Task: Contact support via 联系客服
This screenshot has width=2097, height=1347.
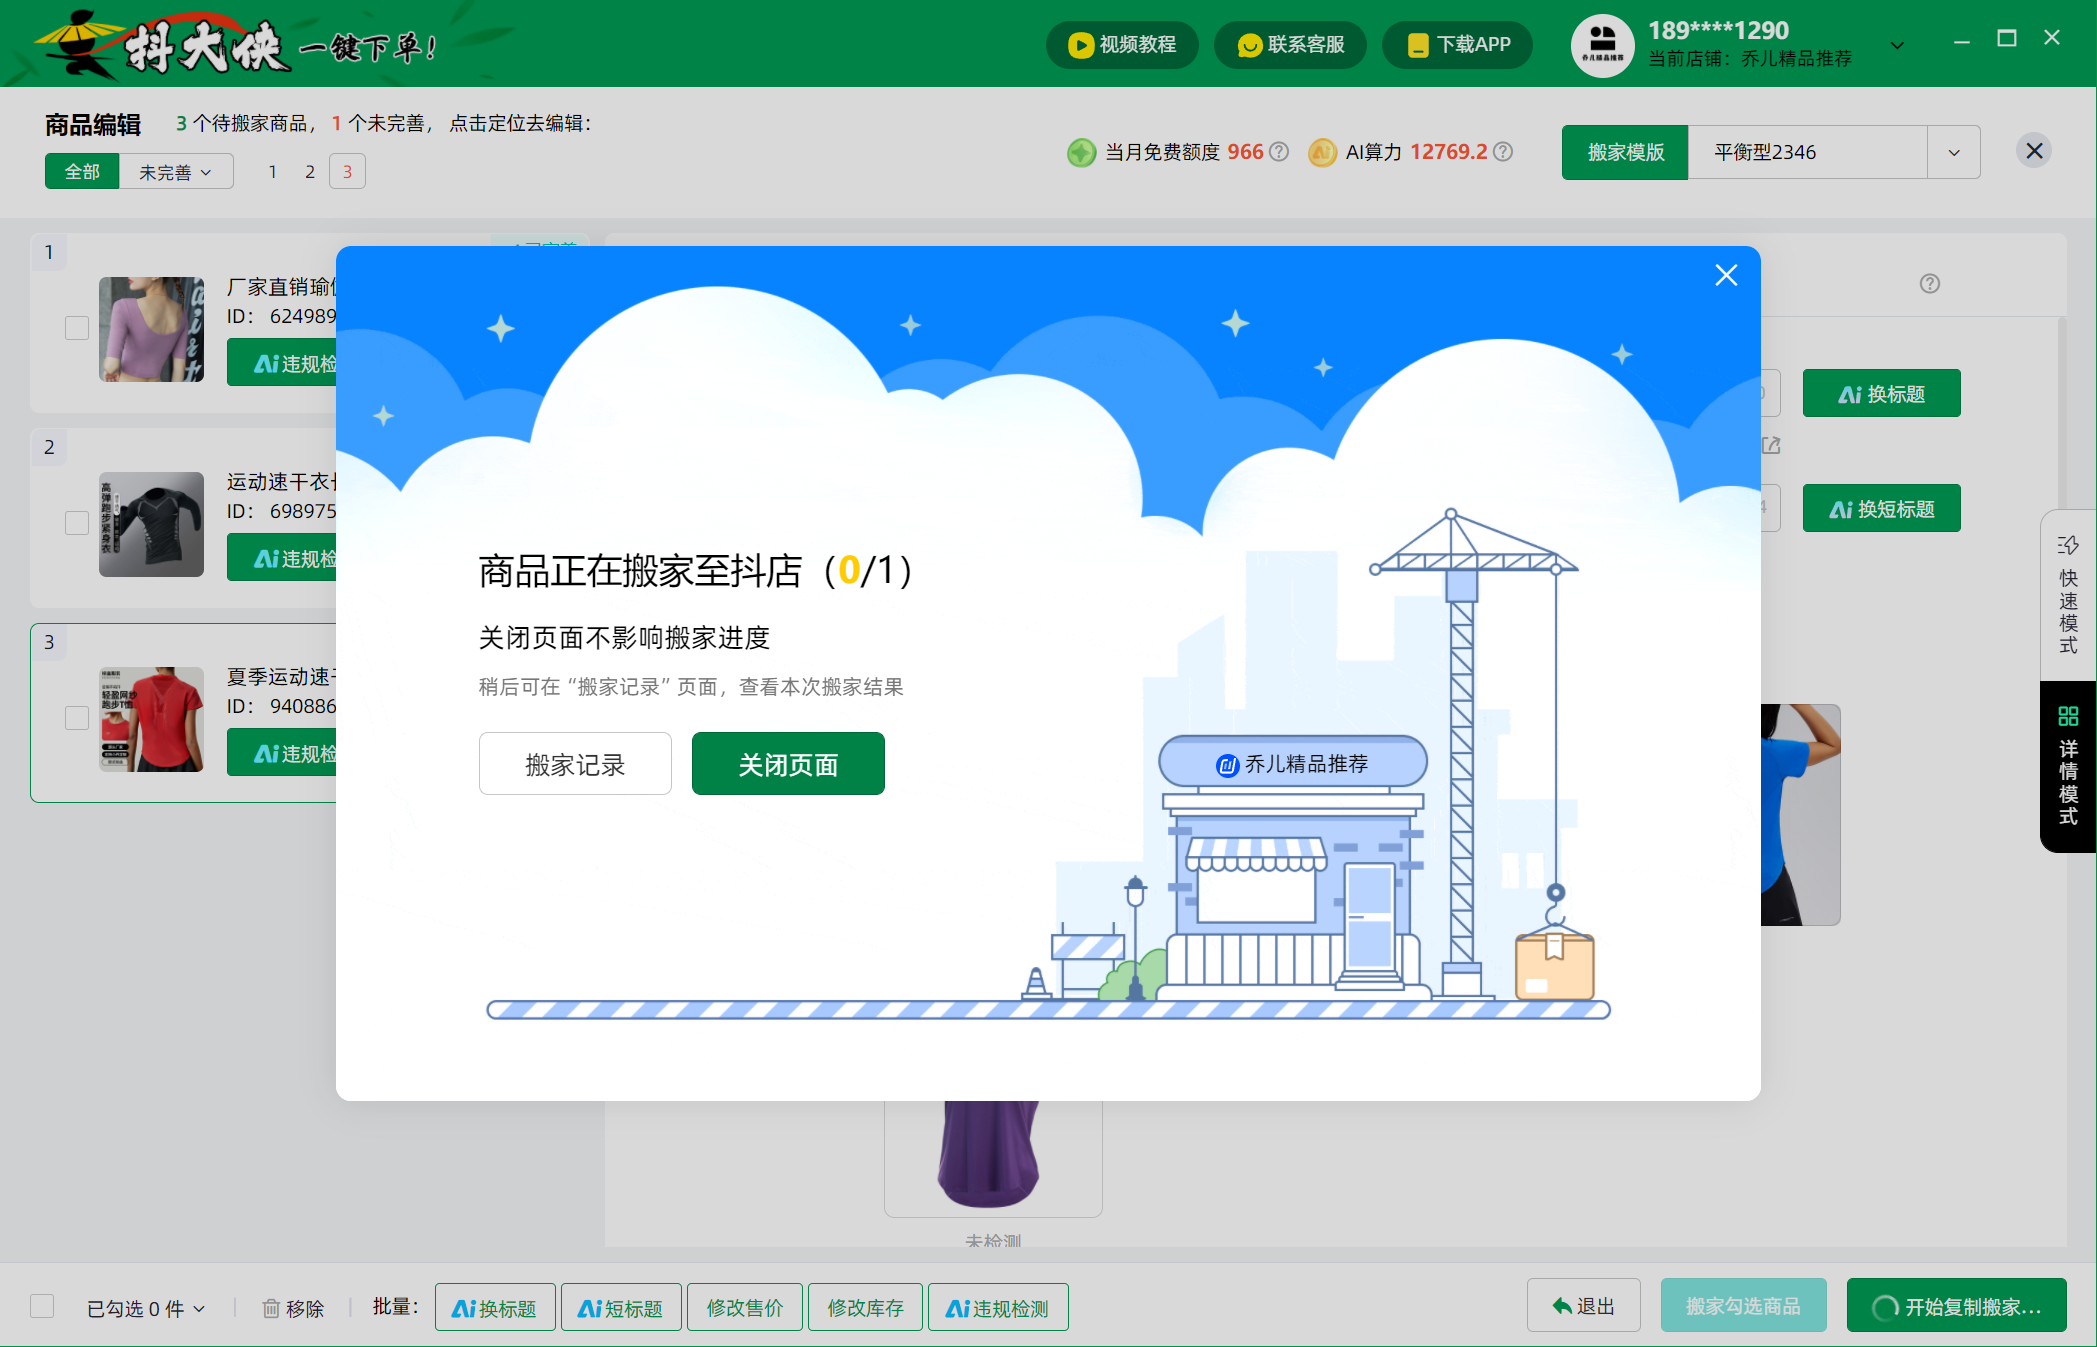Action: 1290,45
